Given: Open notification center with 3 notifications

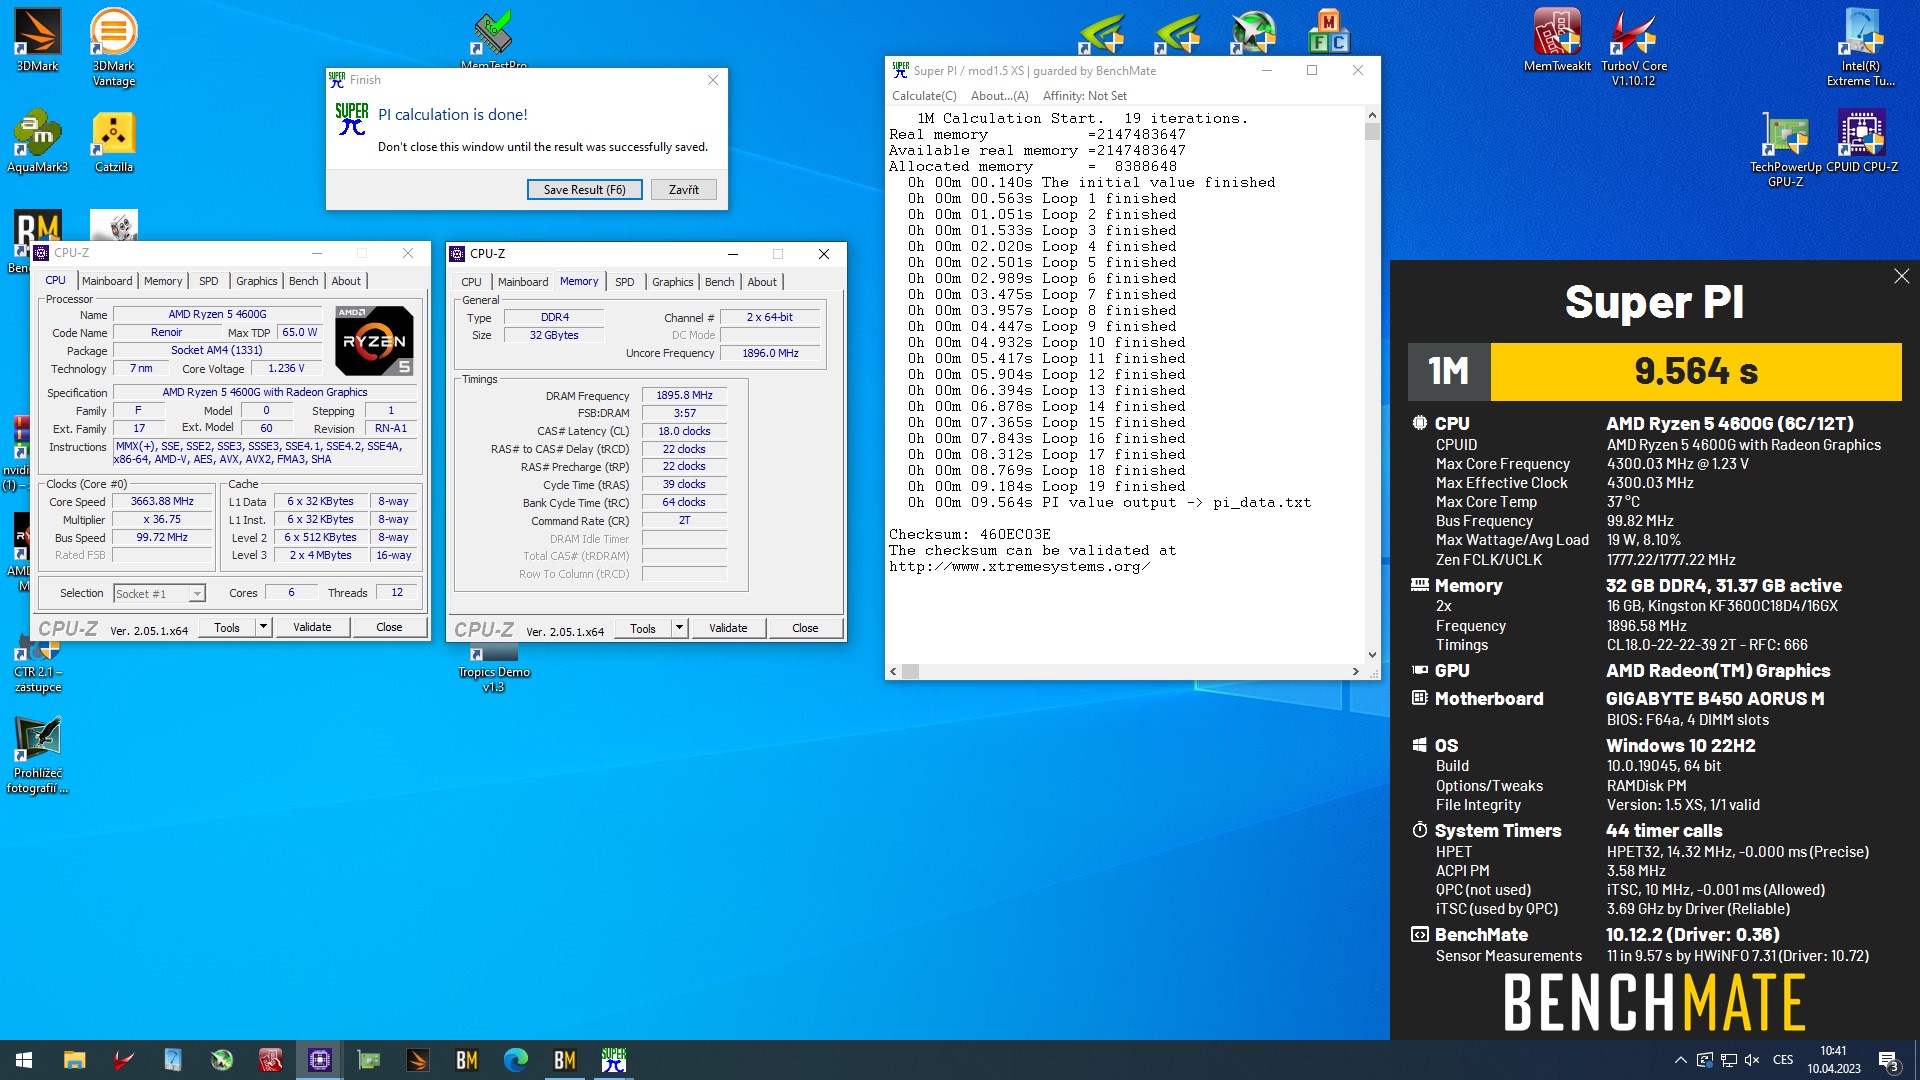Looking at the screenshot, I should [1888, 1060].
